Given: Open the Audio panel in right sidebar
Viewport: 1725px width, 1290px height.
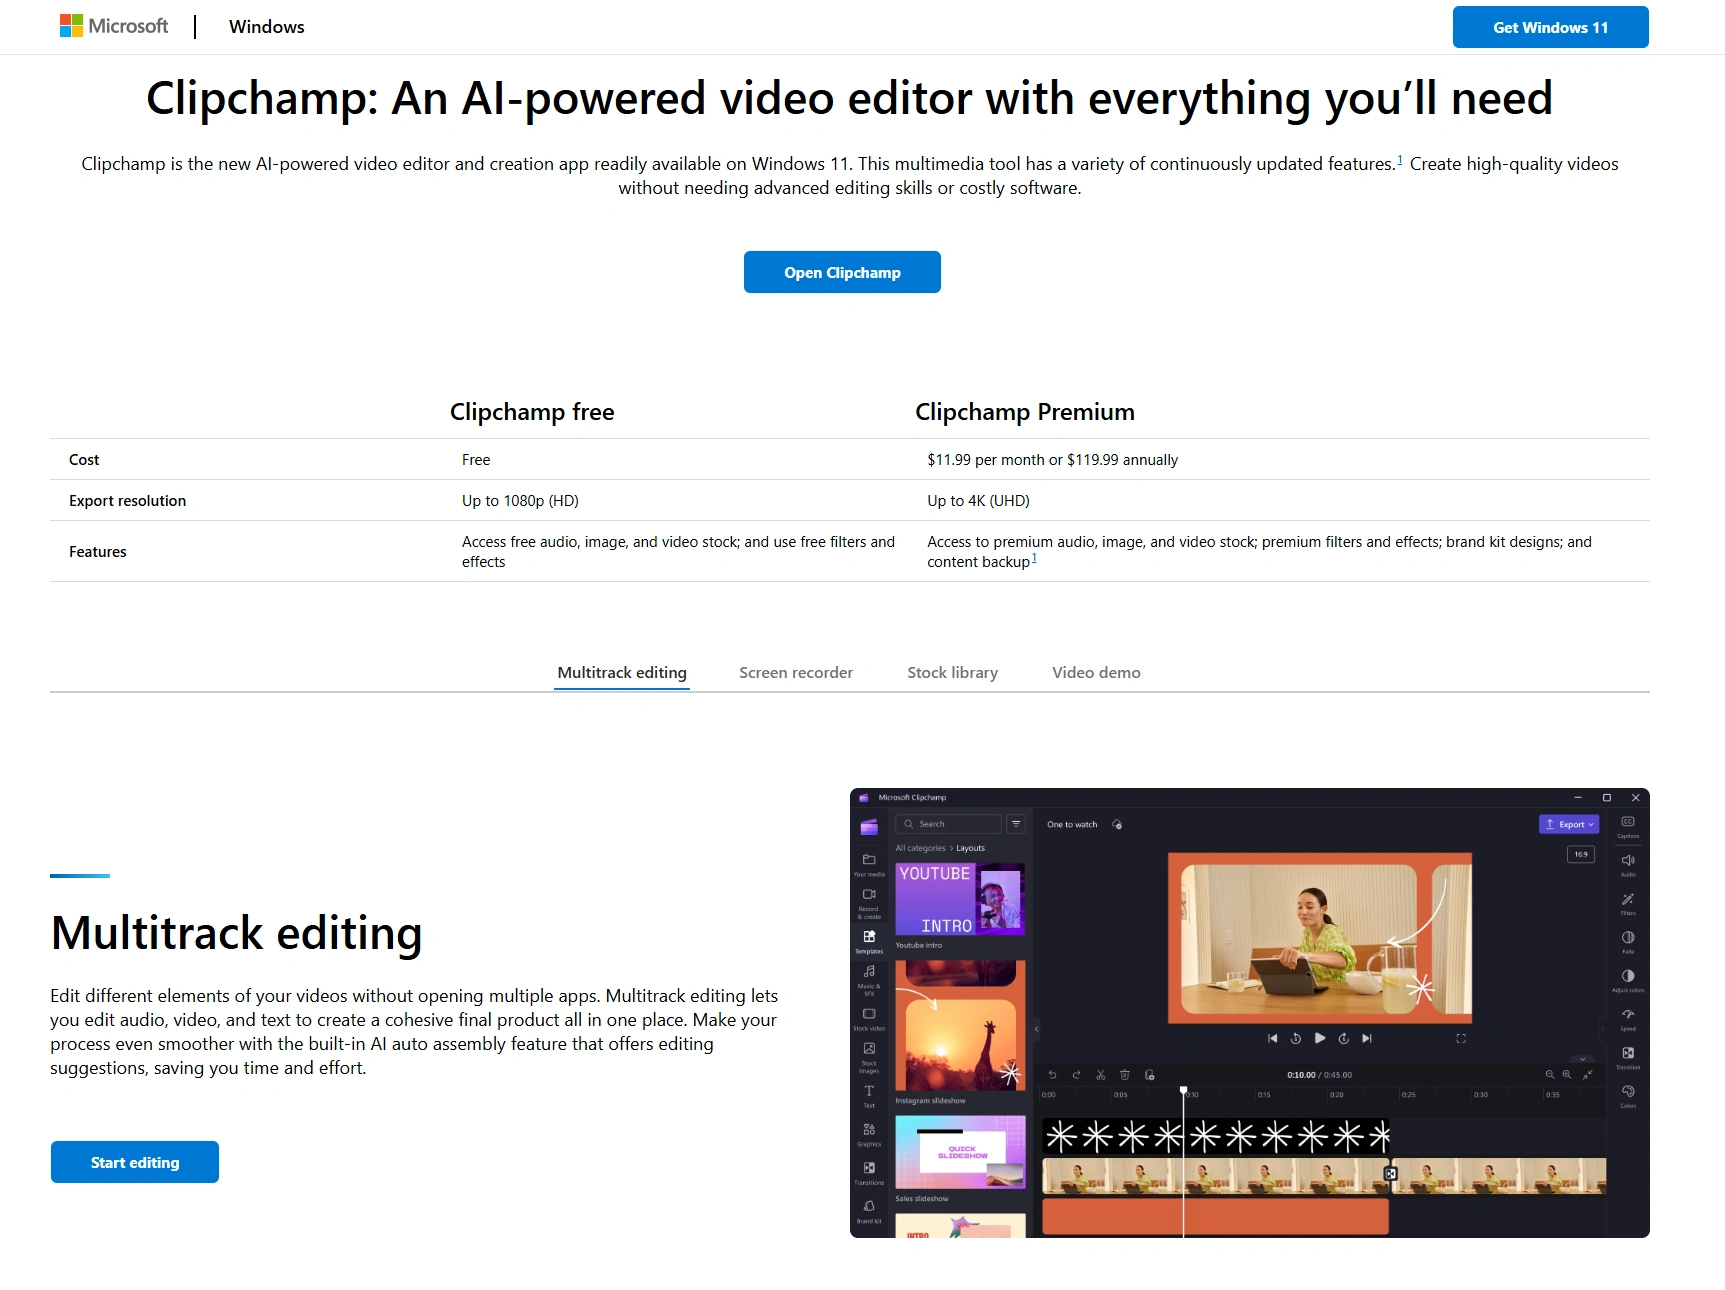Looking at the screenshot, I should click(1628, 865).
